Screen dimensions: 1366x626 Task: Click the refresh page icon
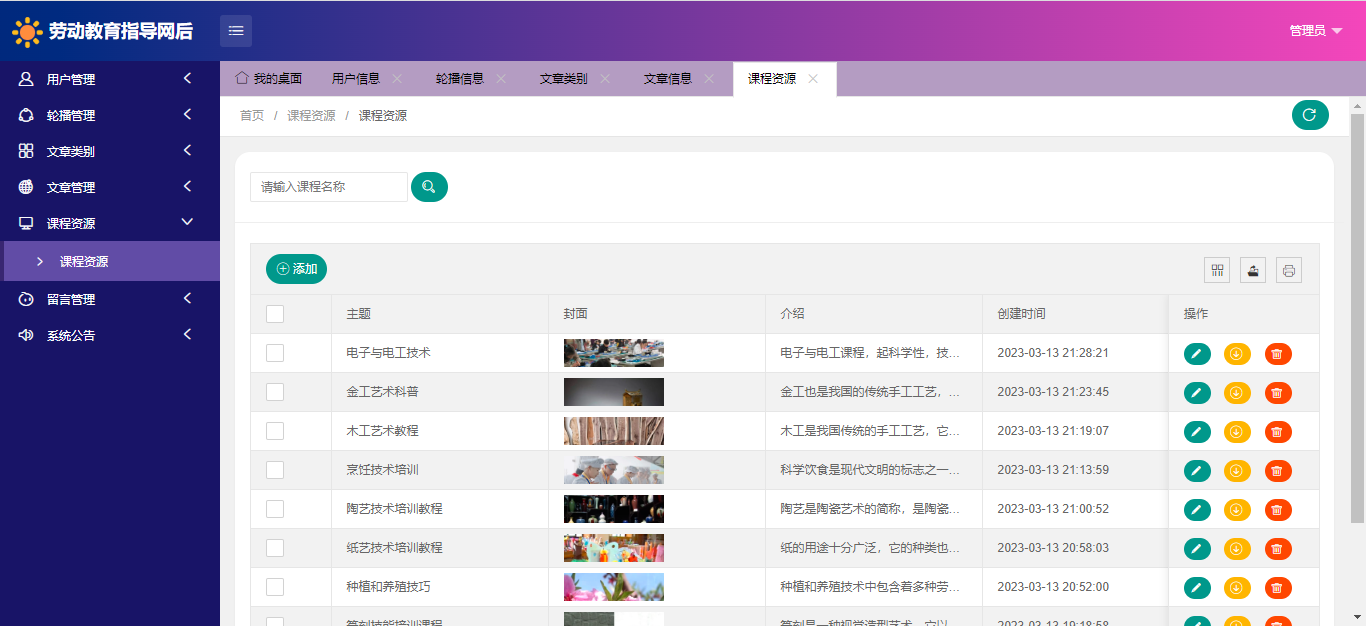1310,115
